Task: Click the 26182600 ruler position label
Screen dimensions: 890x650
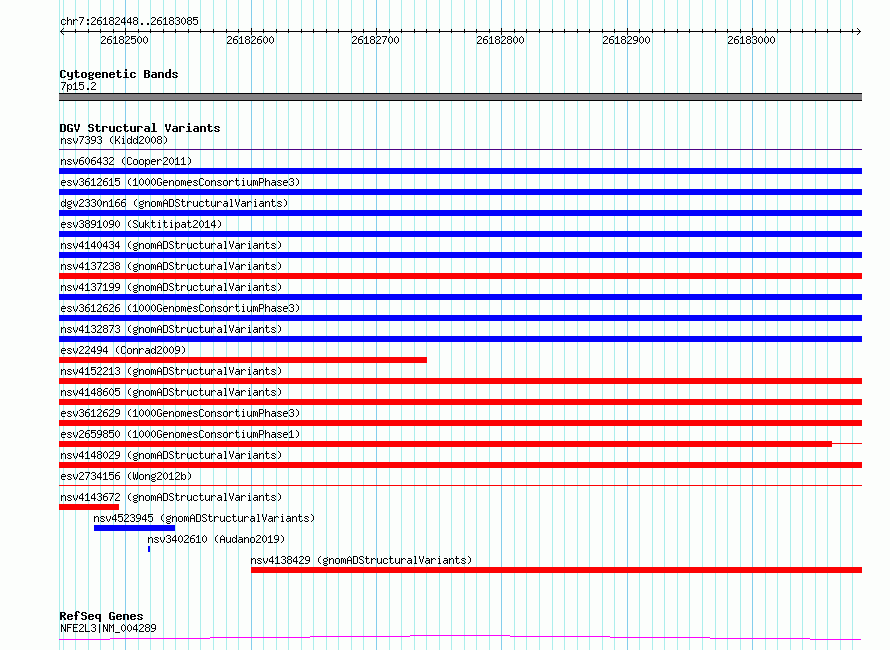Action: pyautogui.click(x=250, y=40)
